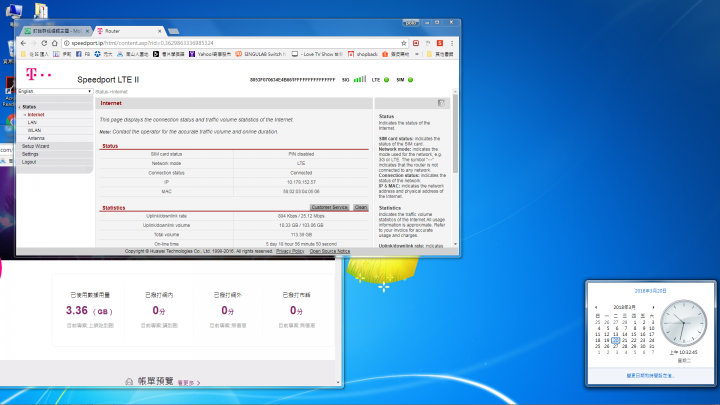Image resolution: width=720 pixels, height=405 pixels.
Task: Click the PIN disabled value
Action: click(x=301, y=154)
